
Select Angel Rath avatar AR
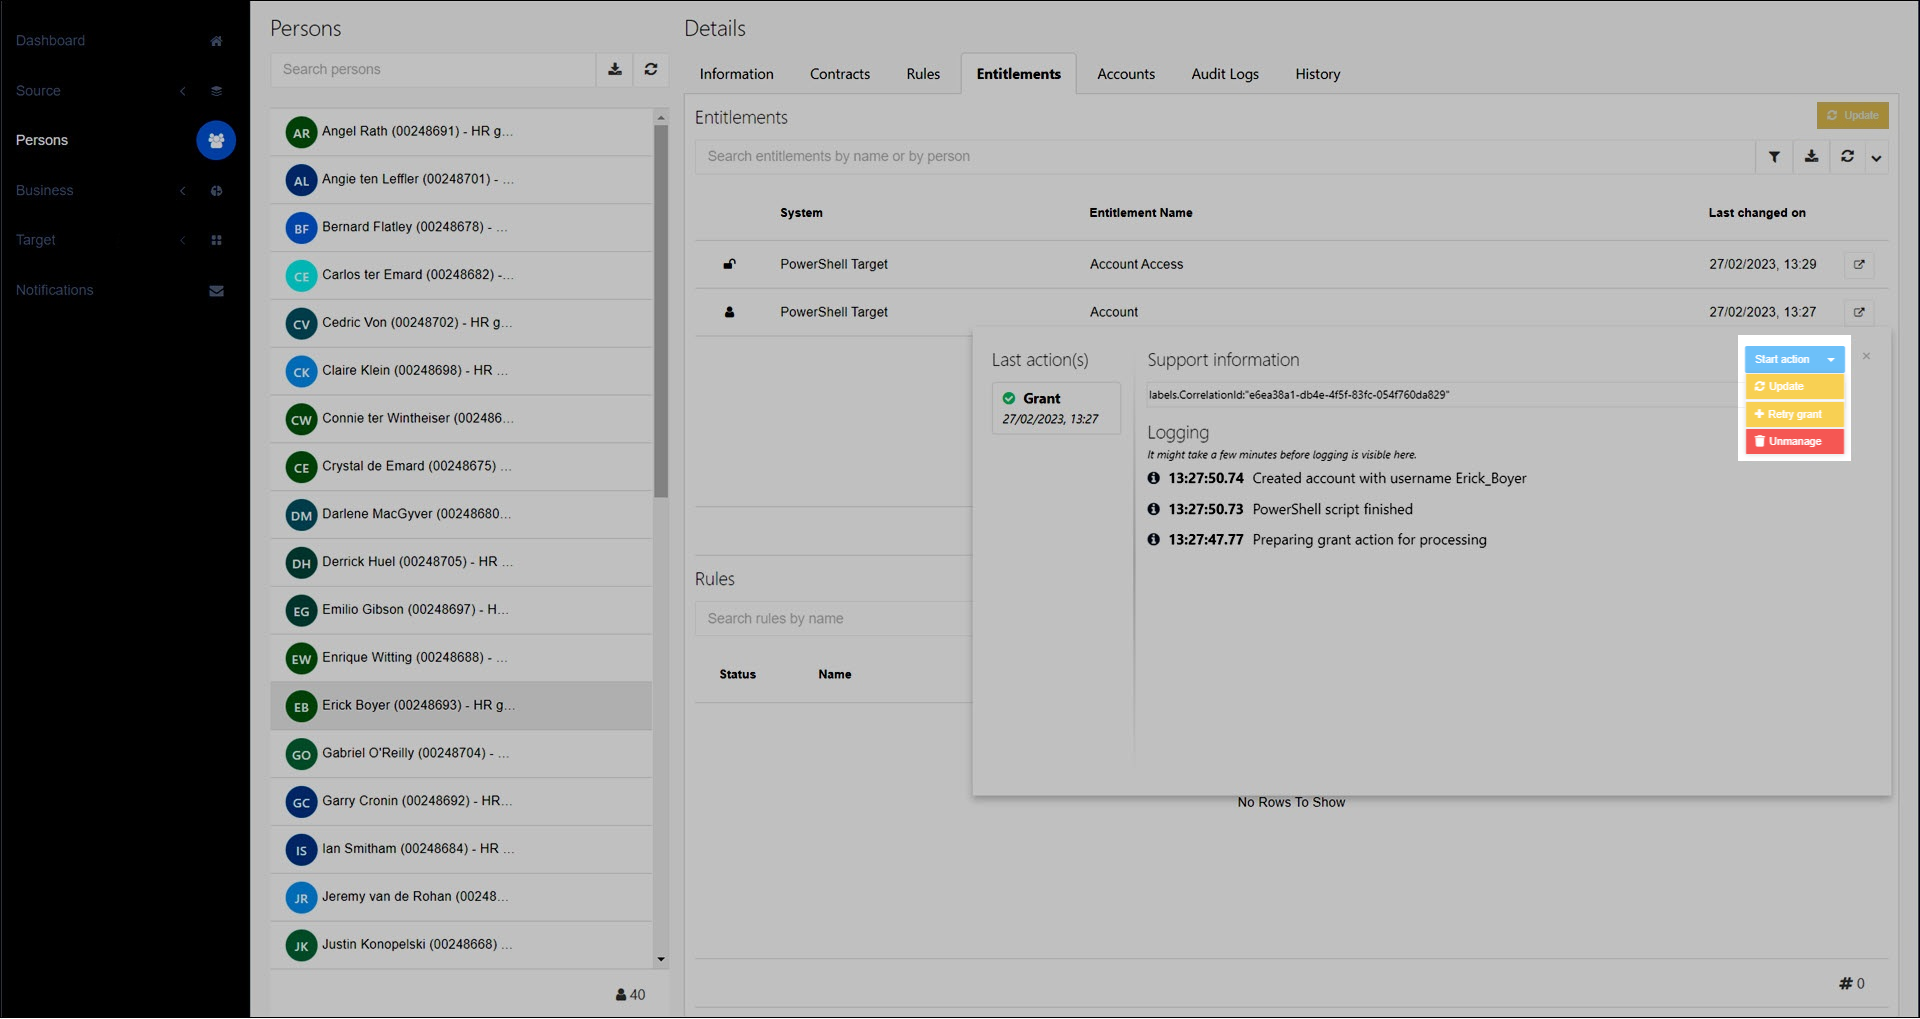pos(301,132)
